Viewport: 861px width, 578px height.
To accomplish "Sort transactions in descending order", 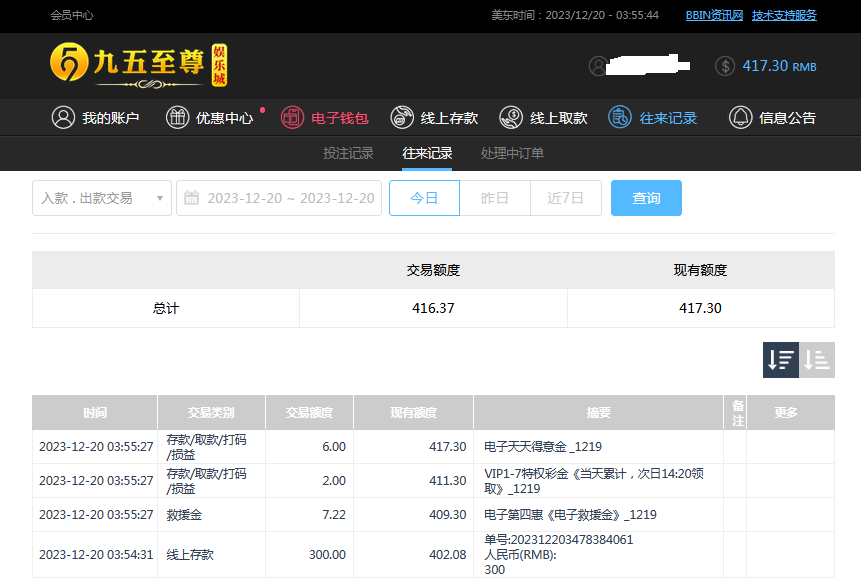I will (x=781, y=360).
